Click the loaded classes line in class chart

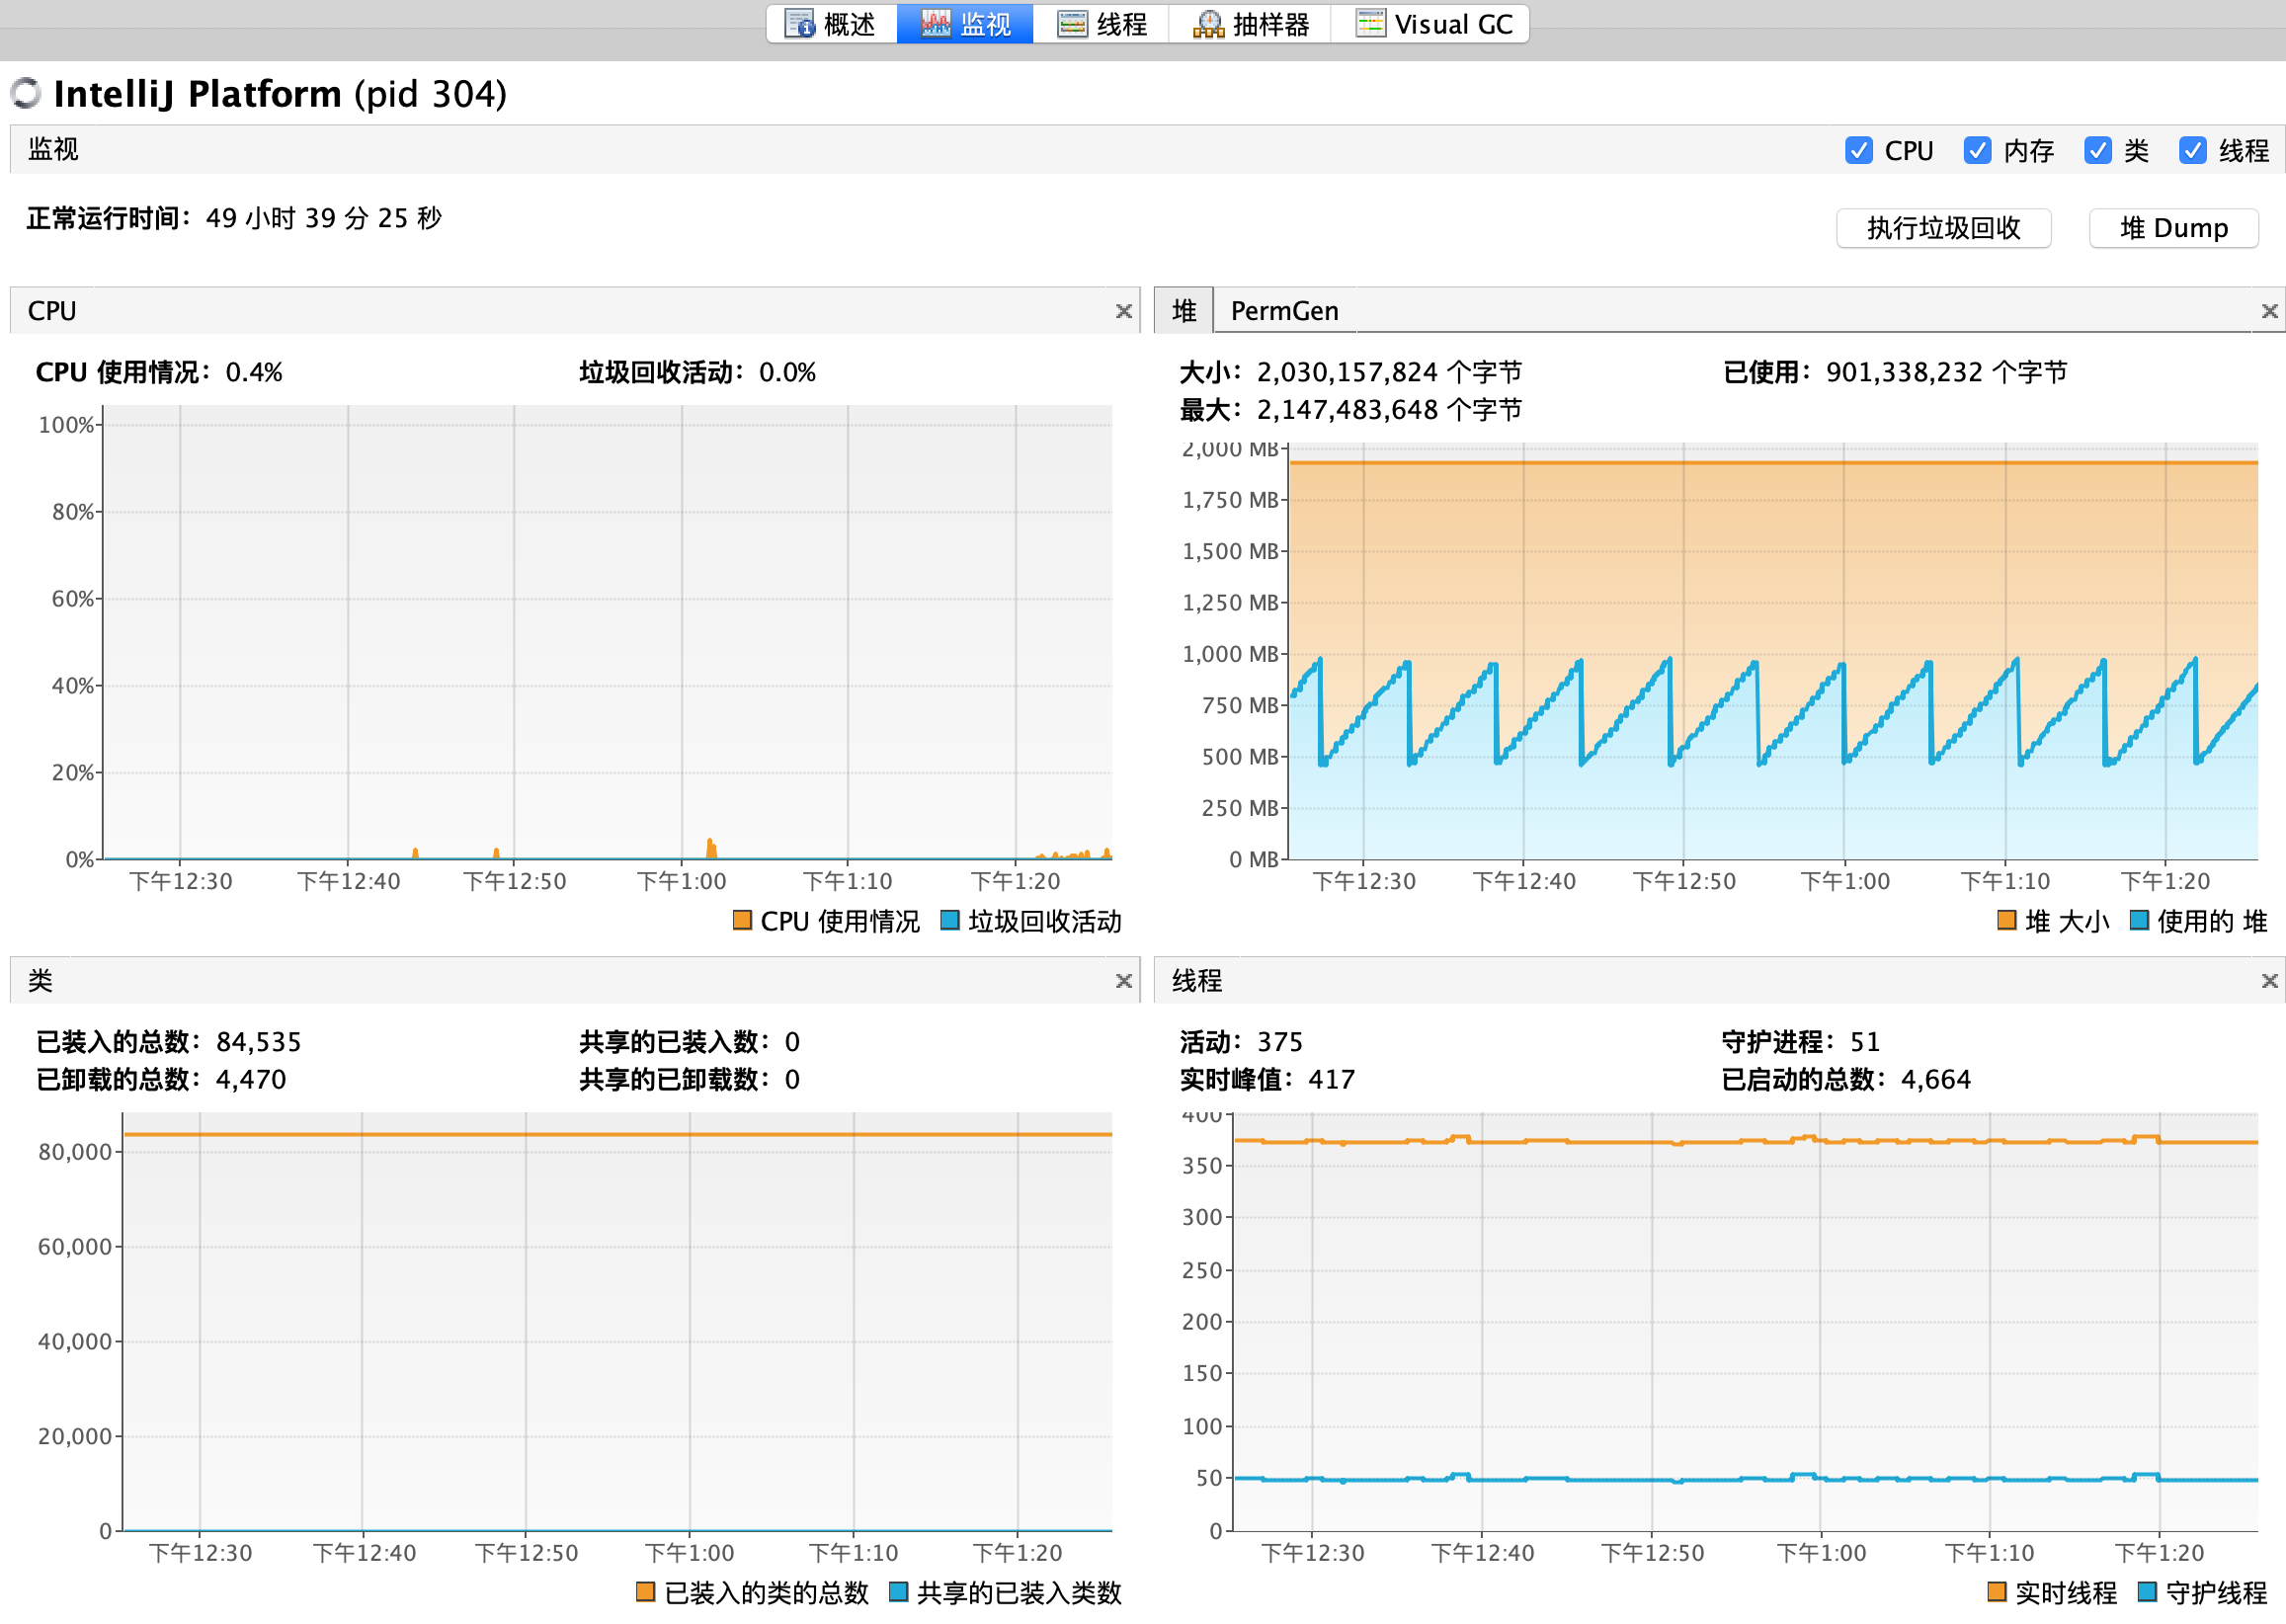pos(618,1135)
